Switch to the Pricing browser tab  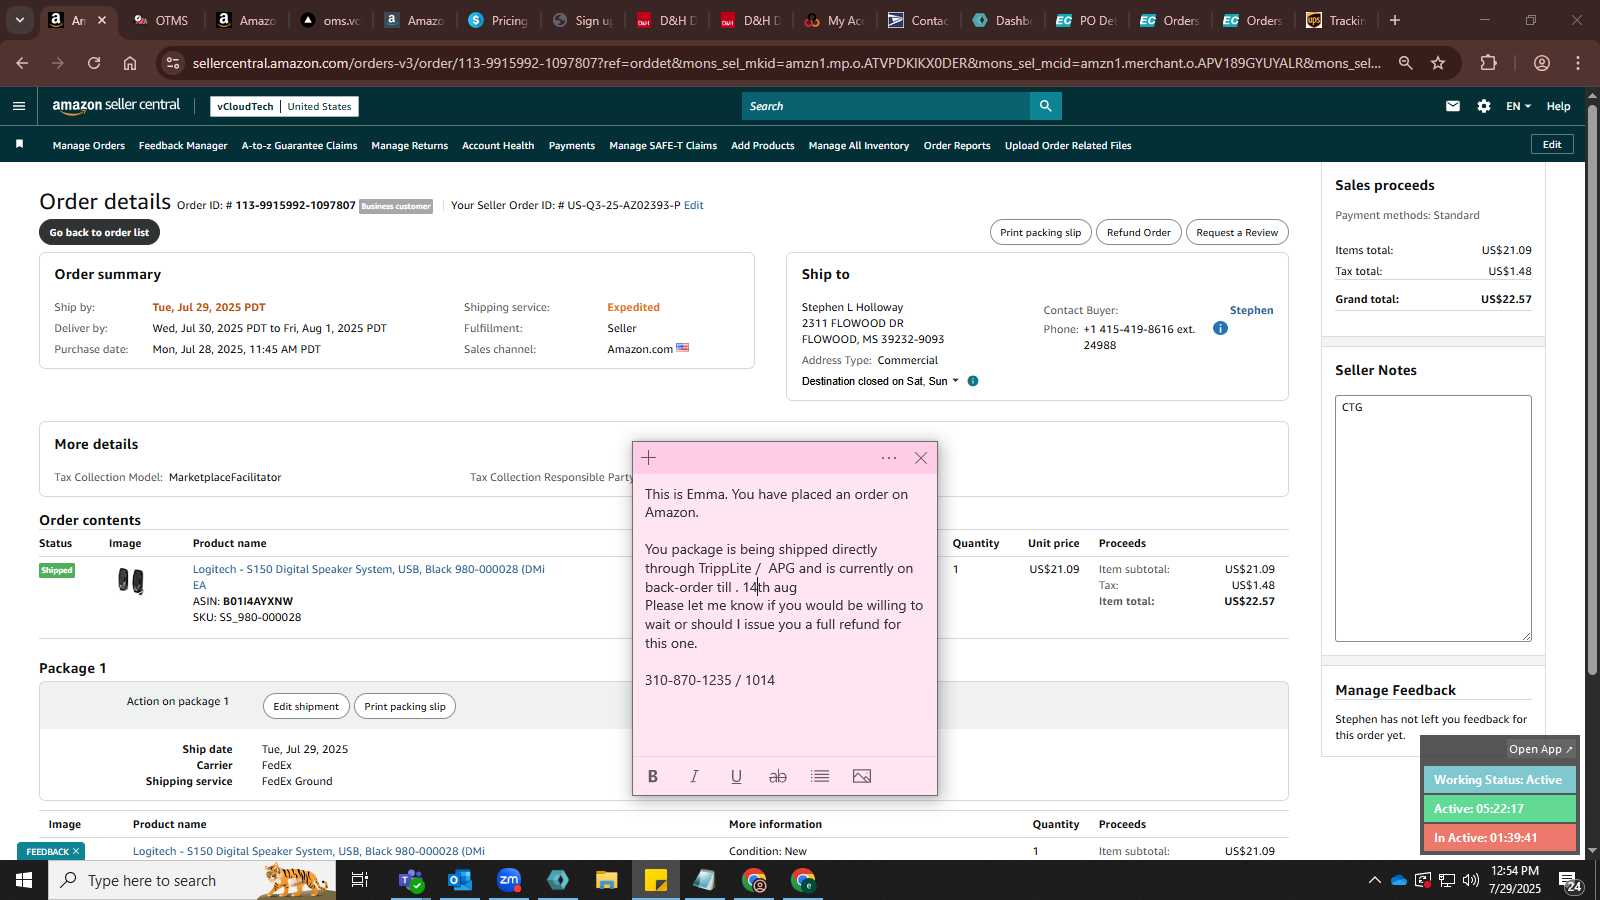pyautogui.click(x=498, y=20)
